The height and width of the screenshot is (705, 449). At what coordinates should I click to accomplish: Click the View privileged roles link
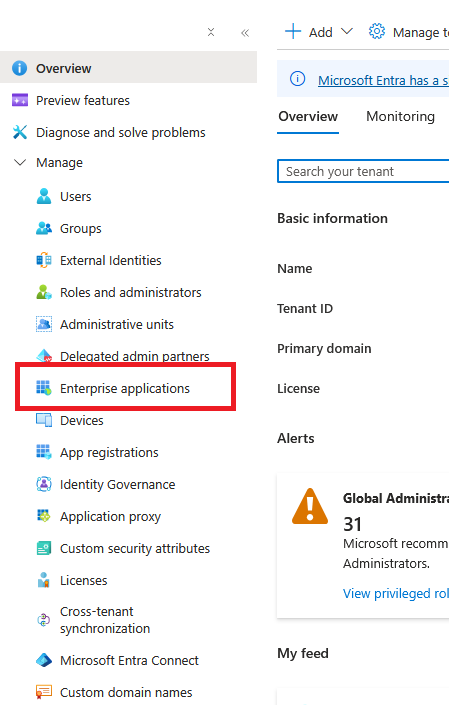click(x=396, y=593)
